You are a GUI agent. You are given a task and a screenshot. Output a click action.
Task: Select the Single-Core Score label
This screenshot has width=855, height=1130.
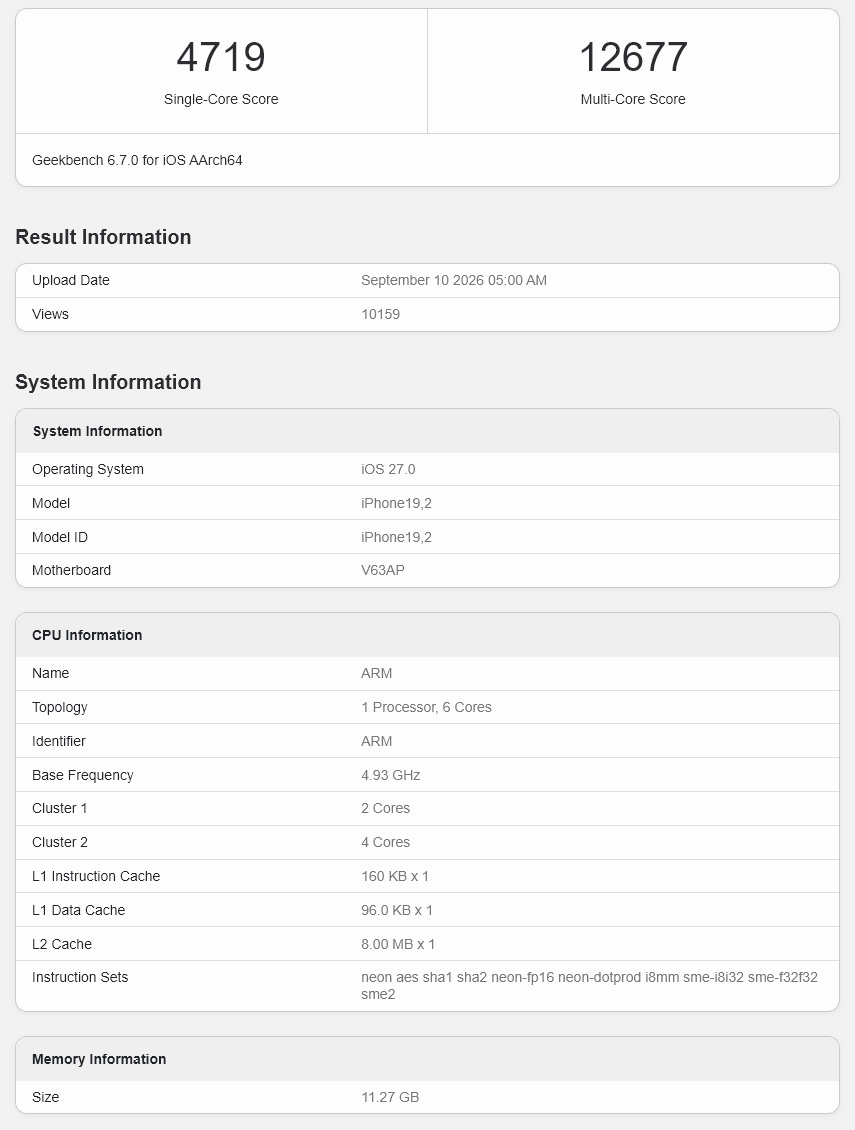[x=221, y=99]
